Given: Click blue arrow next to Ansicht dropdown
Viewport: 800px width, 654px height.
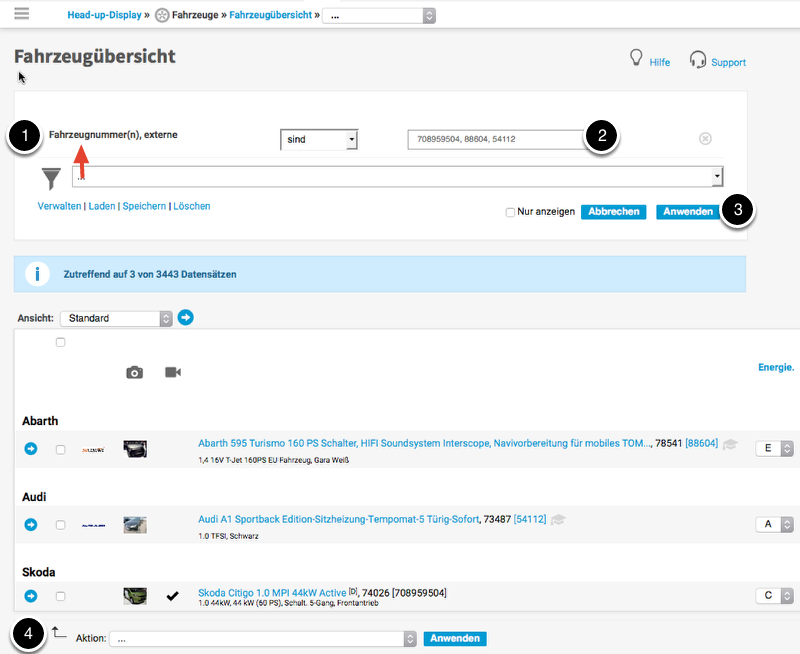Looking at the screenshot, I should click(185, 317).
